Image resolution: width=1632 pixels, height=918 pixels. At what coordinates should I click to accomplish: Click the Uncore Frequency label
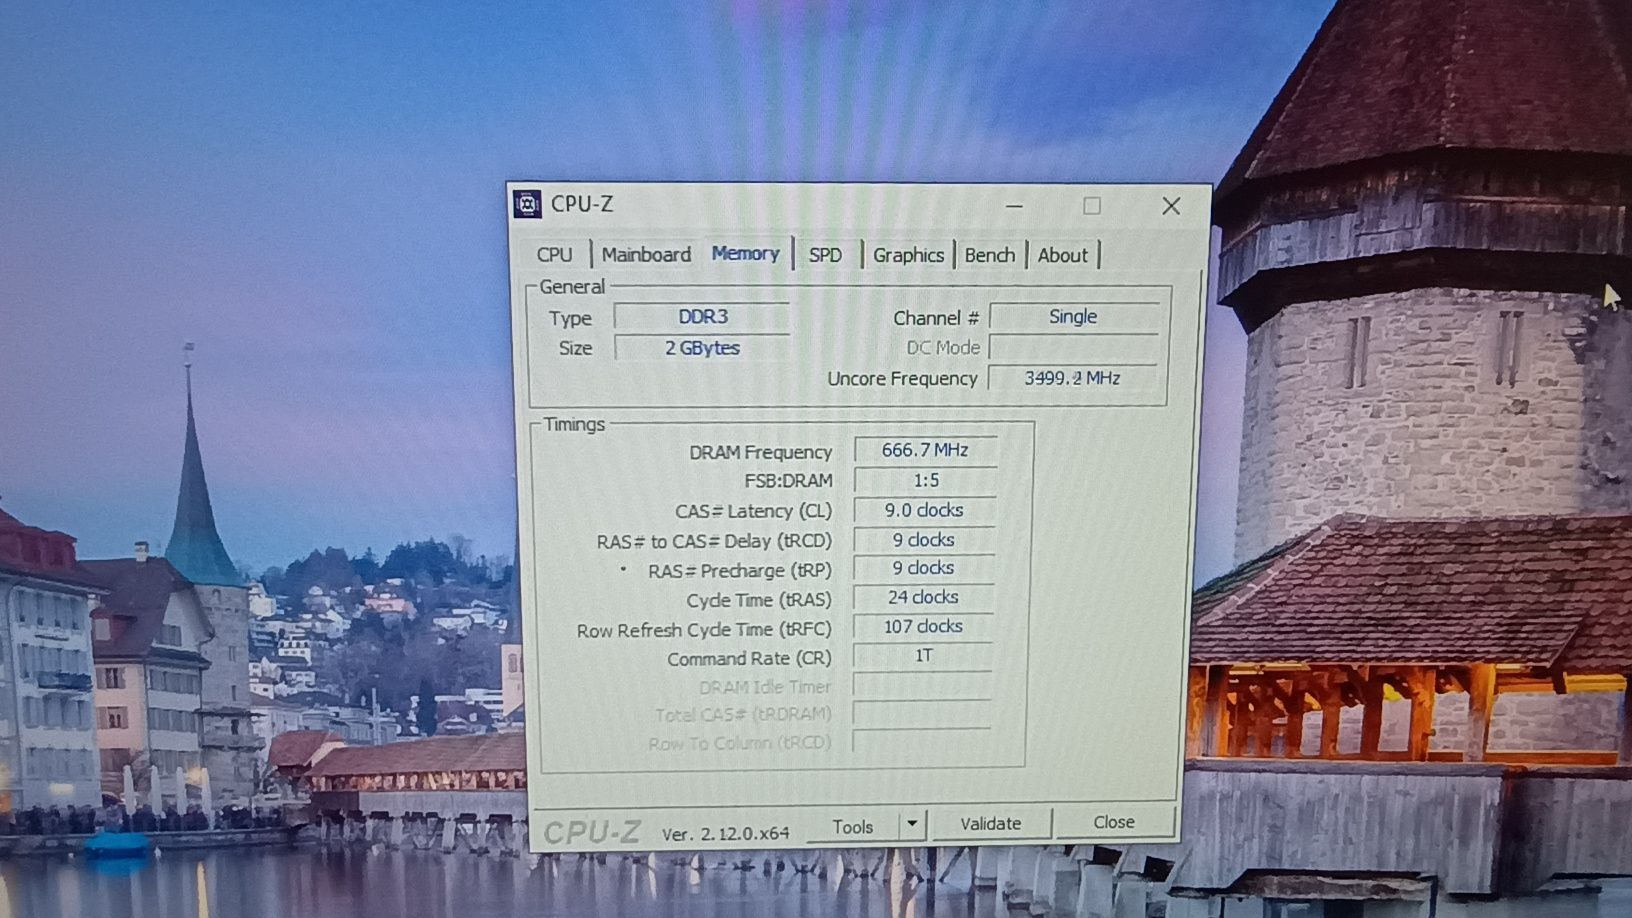click(x=902, y=379)
